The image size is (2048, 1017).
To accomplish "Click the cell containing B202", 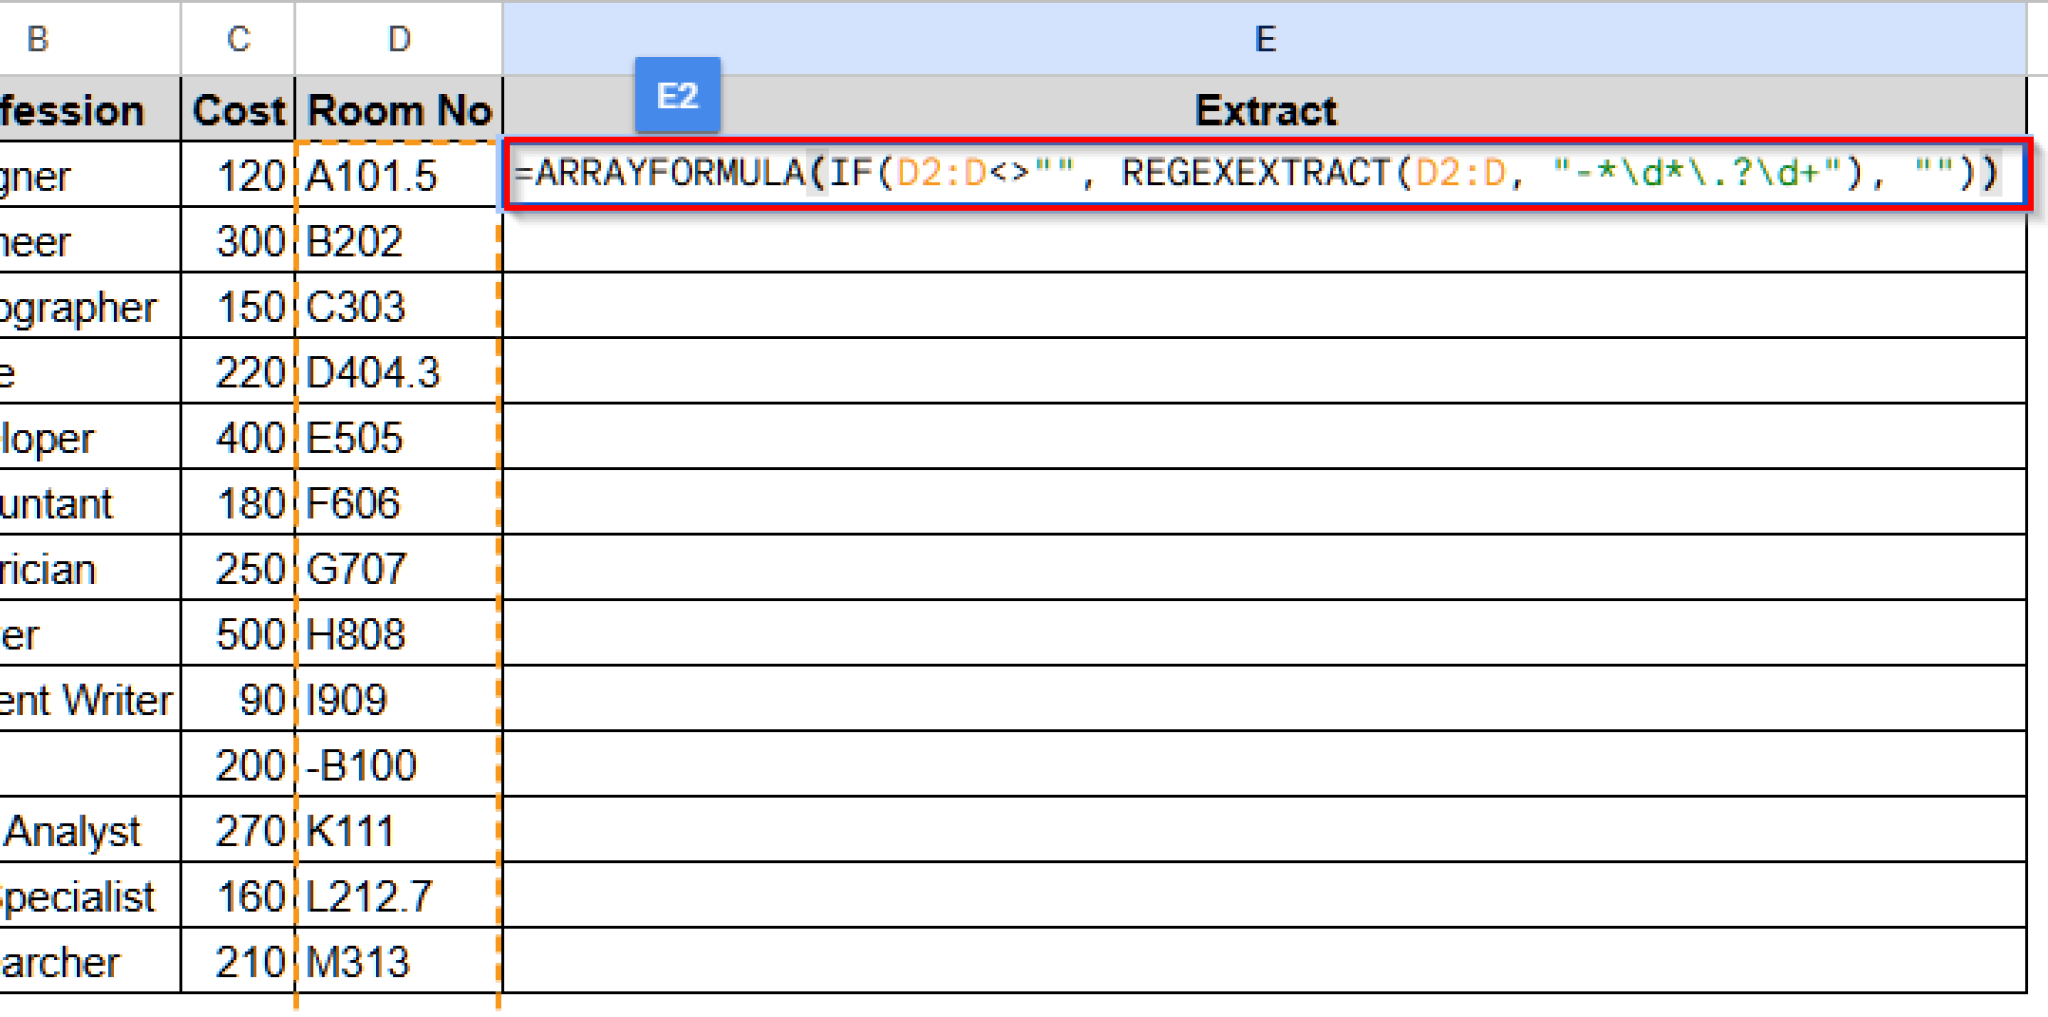I will 360,241.
